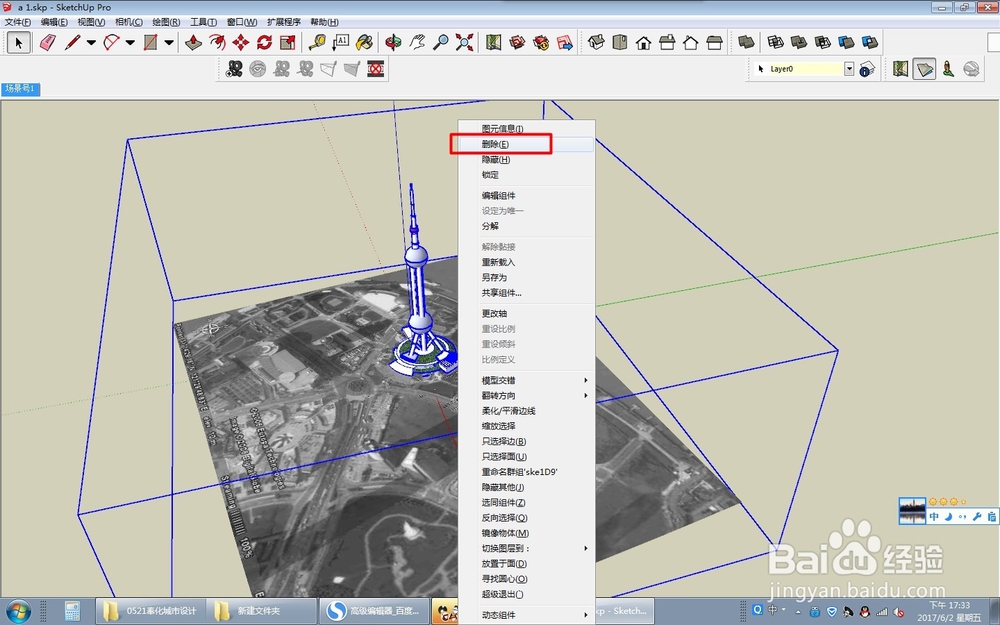Pick the Eraser tool

click(x=47, y=43)
